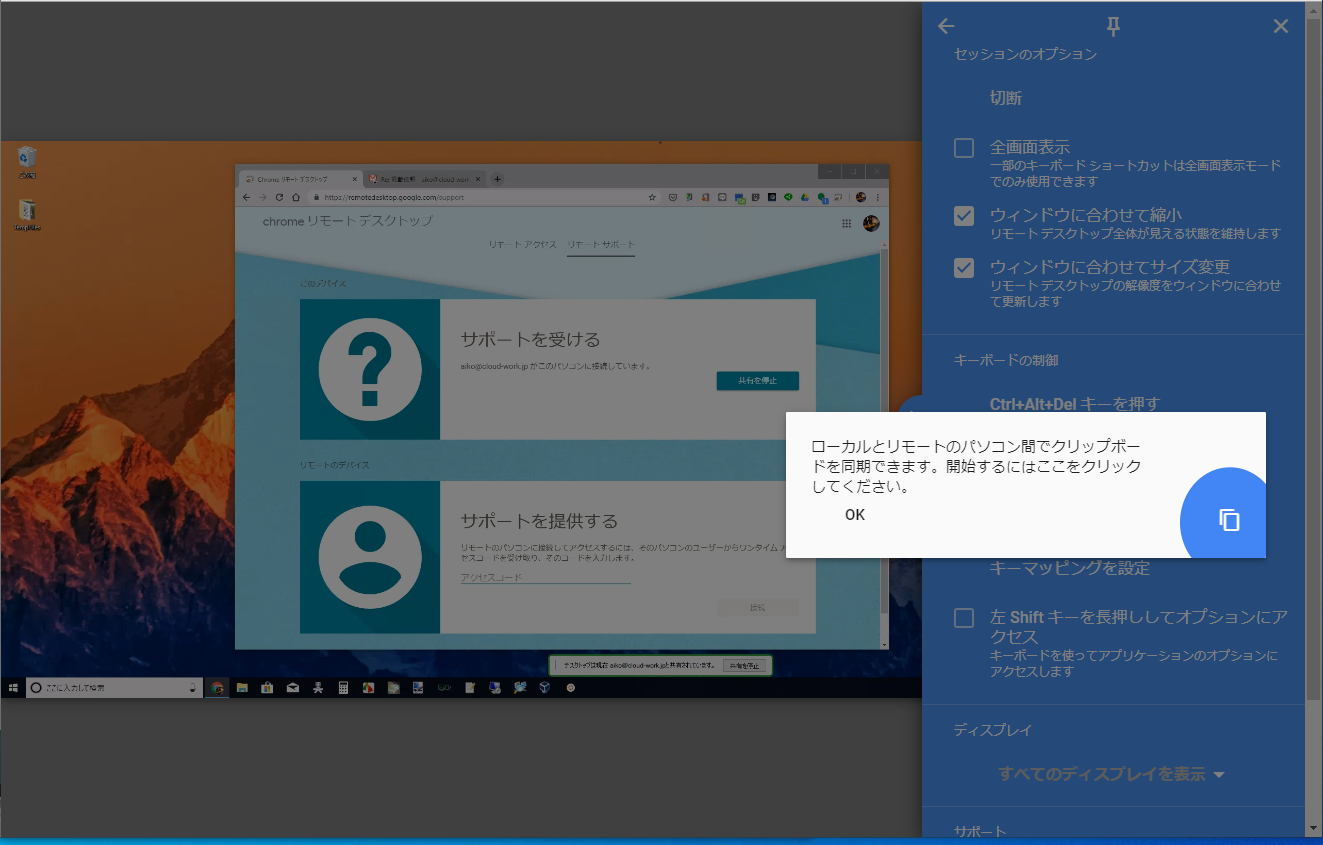Viewport: 1323px width, 845px height.
Task: Check 左 Shift キーを長押し option
Action: click(x=964, y=618)
